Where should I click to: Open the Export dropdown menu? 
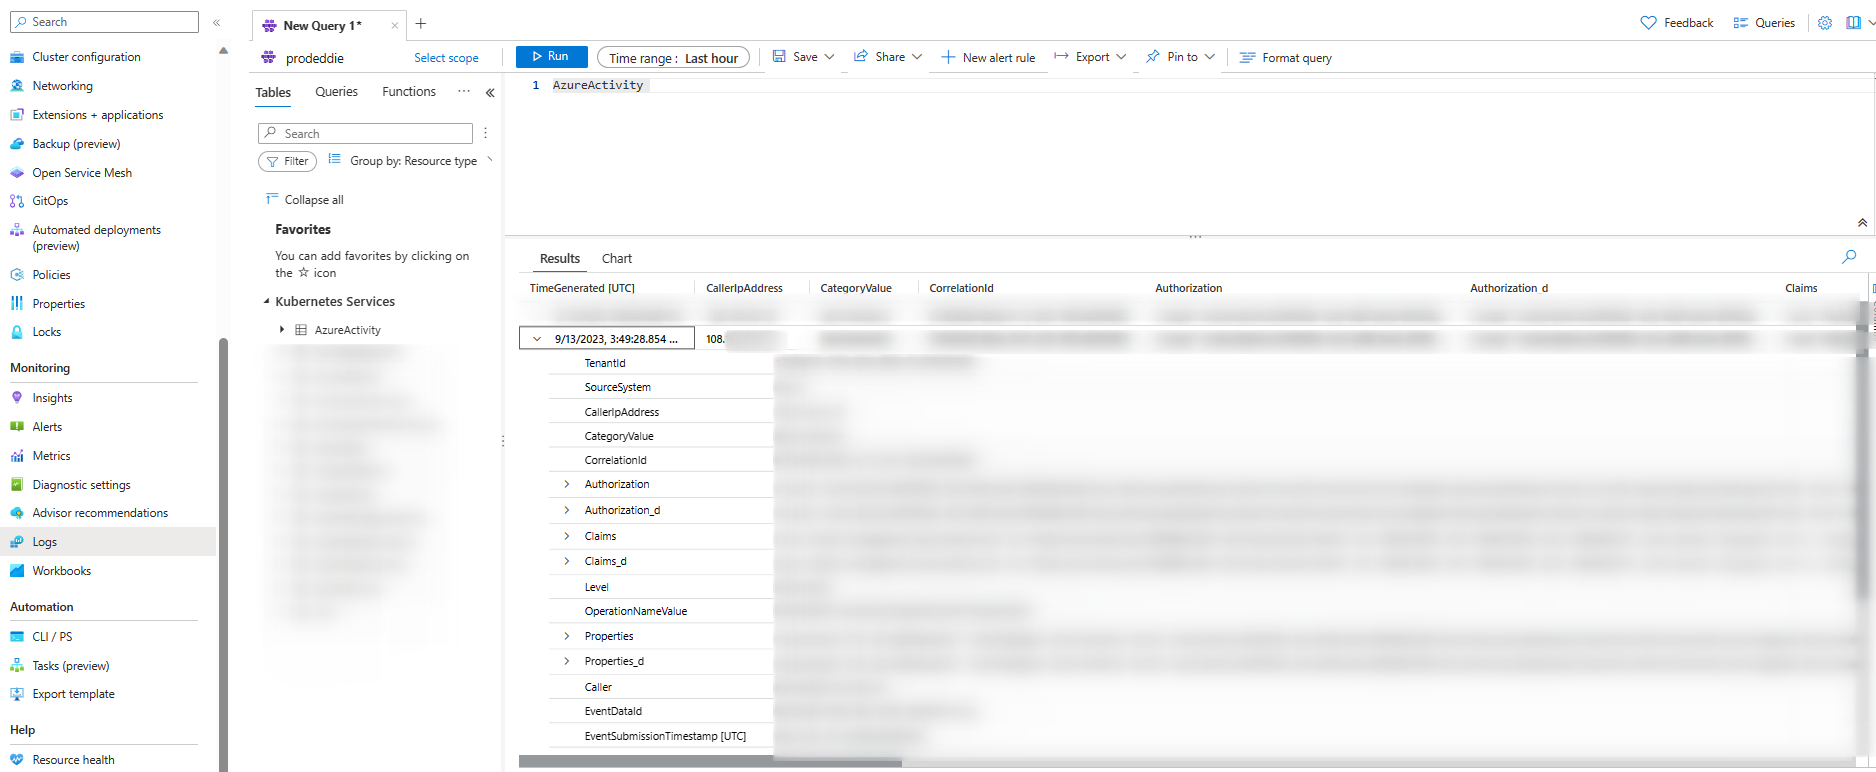tap(1090, 57)
